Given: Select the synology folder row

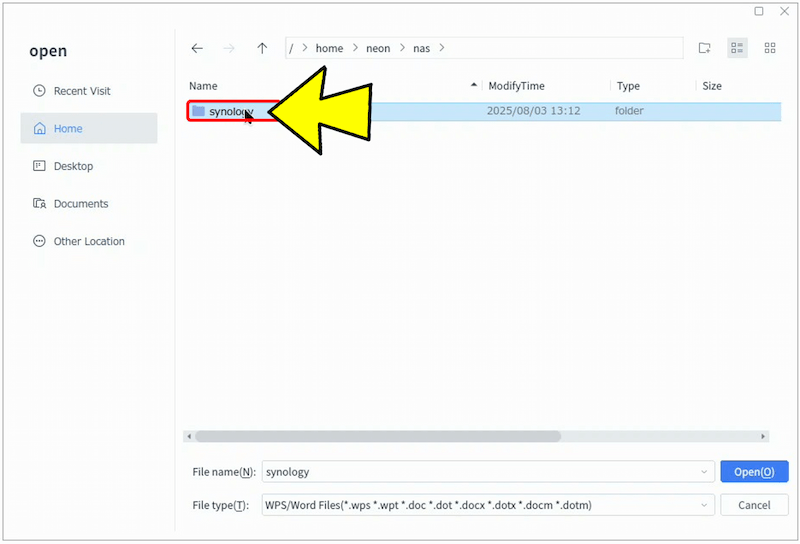Looking at the screenshot, I should [484, 111].
